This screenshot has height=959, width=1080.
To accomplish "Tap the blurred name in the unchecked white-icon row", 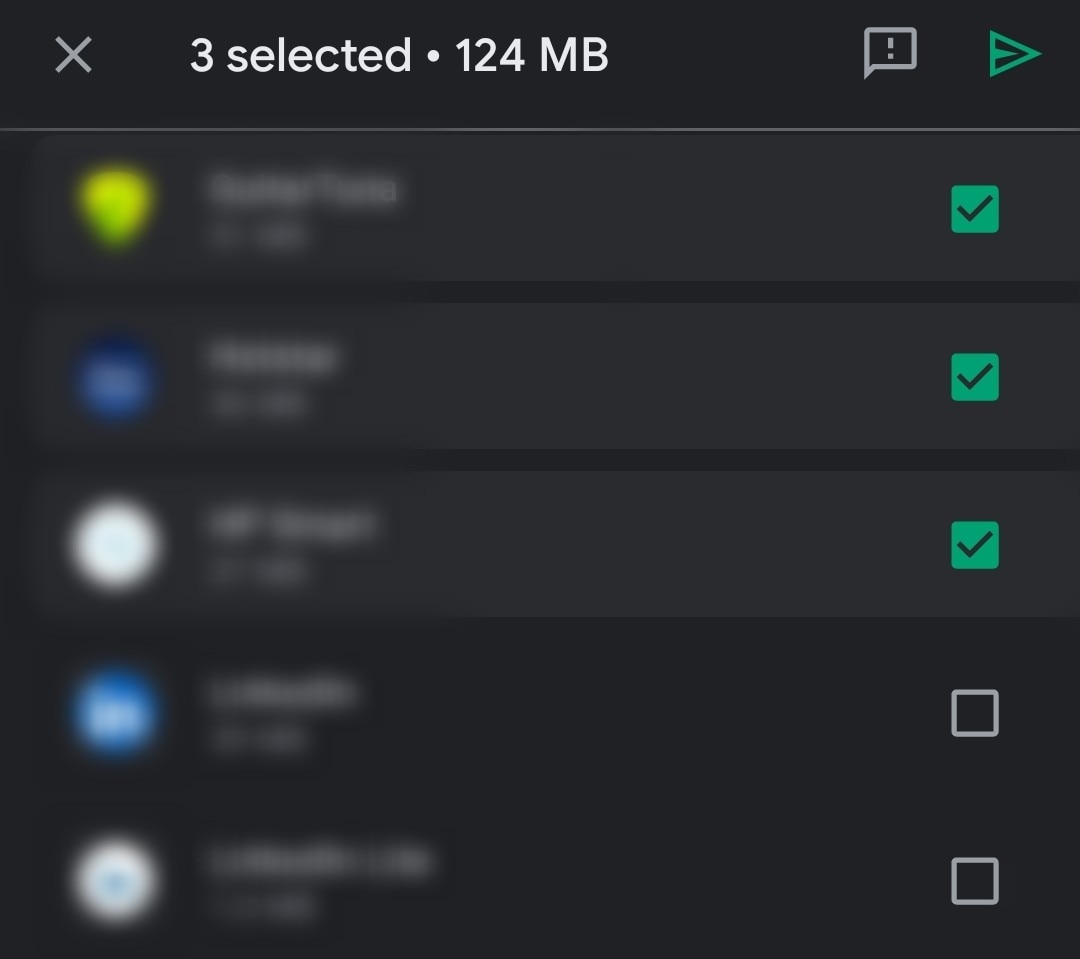I will 320,861.
